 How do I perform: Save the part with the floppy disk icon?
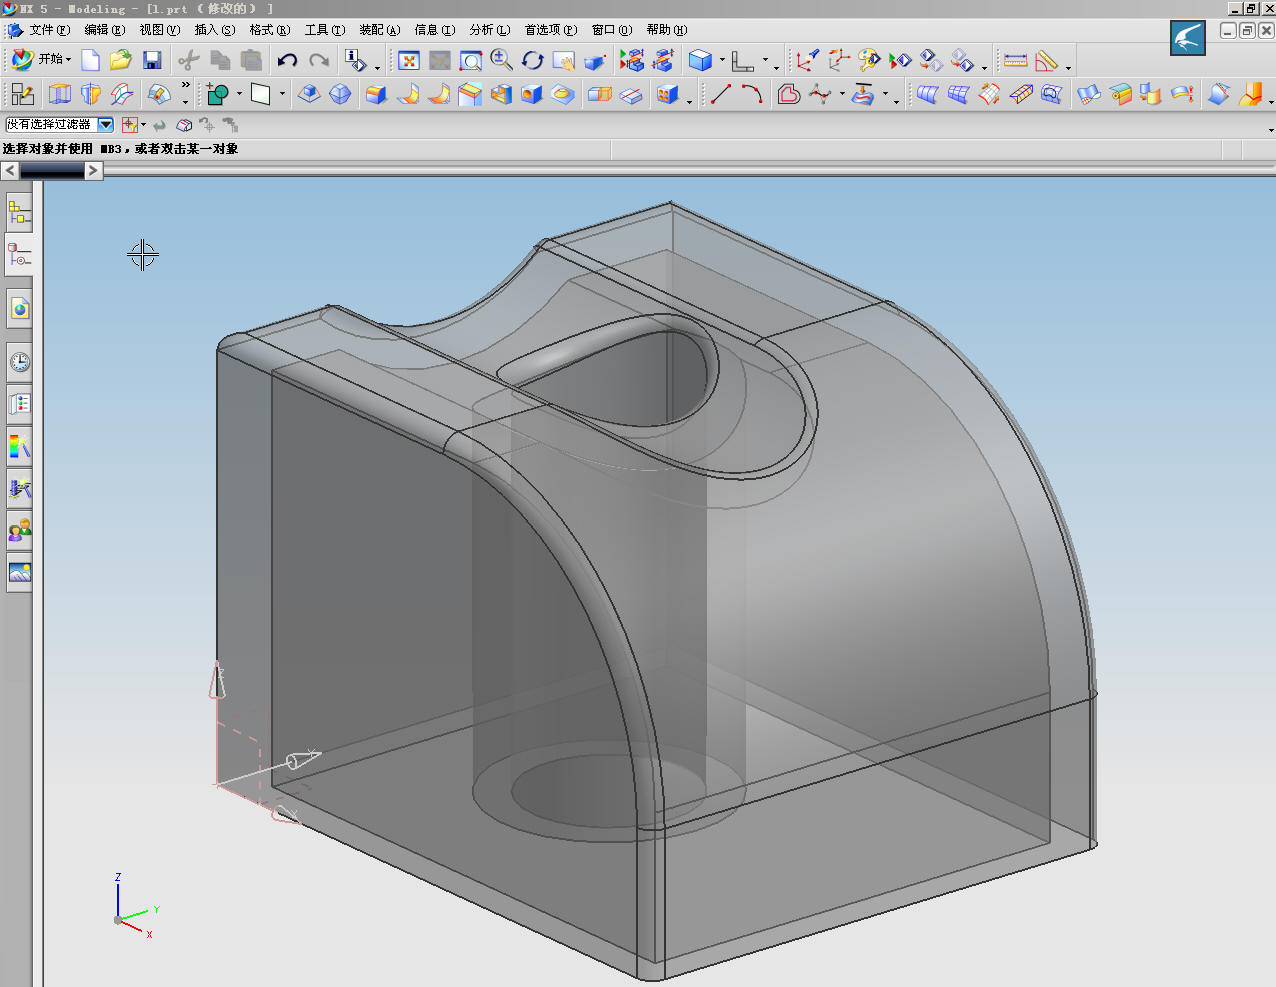[152, 61]
